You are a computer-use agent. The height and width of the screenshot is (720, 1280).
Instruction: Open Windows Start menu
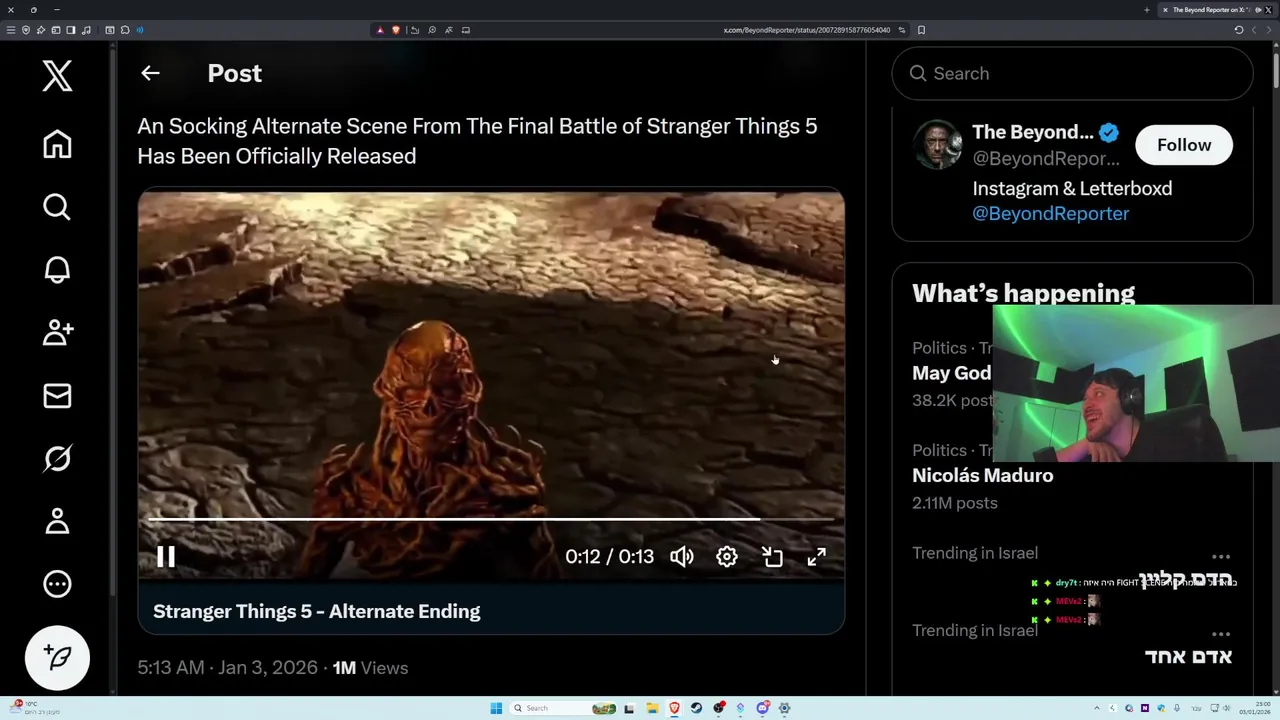tap(496, 708)
